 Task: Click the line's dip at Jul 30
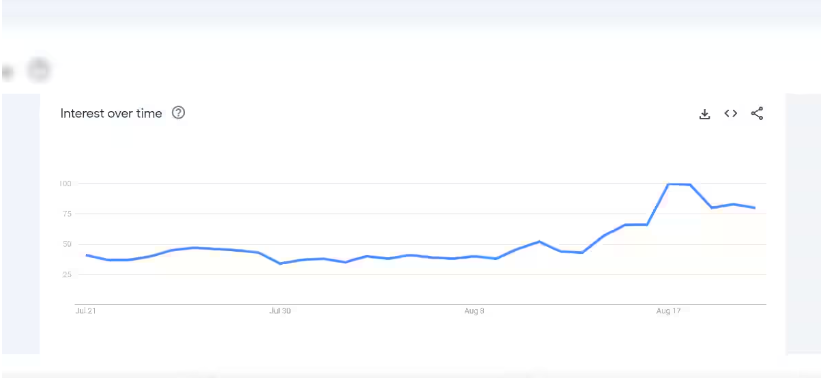[280, 263]
